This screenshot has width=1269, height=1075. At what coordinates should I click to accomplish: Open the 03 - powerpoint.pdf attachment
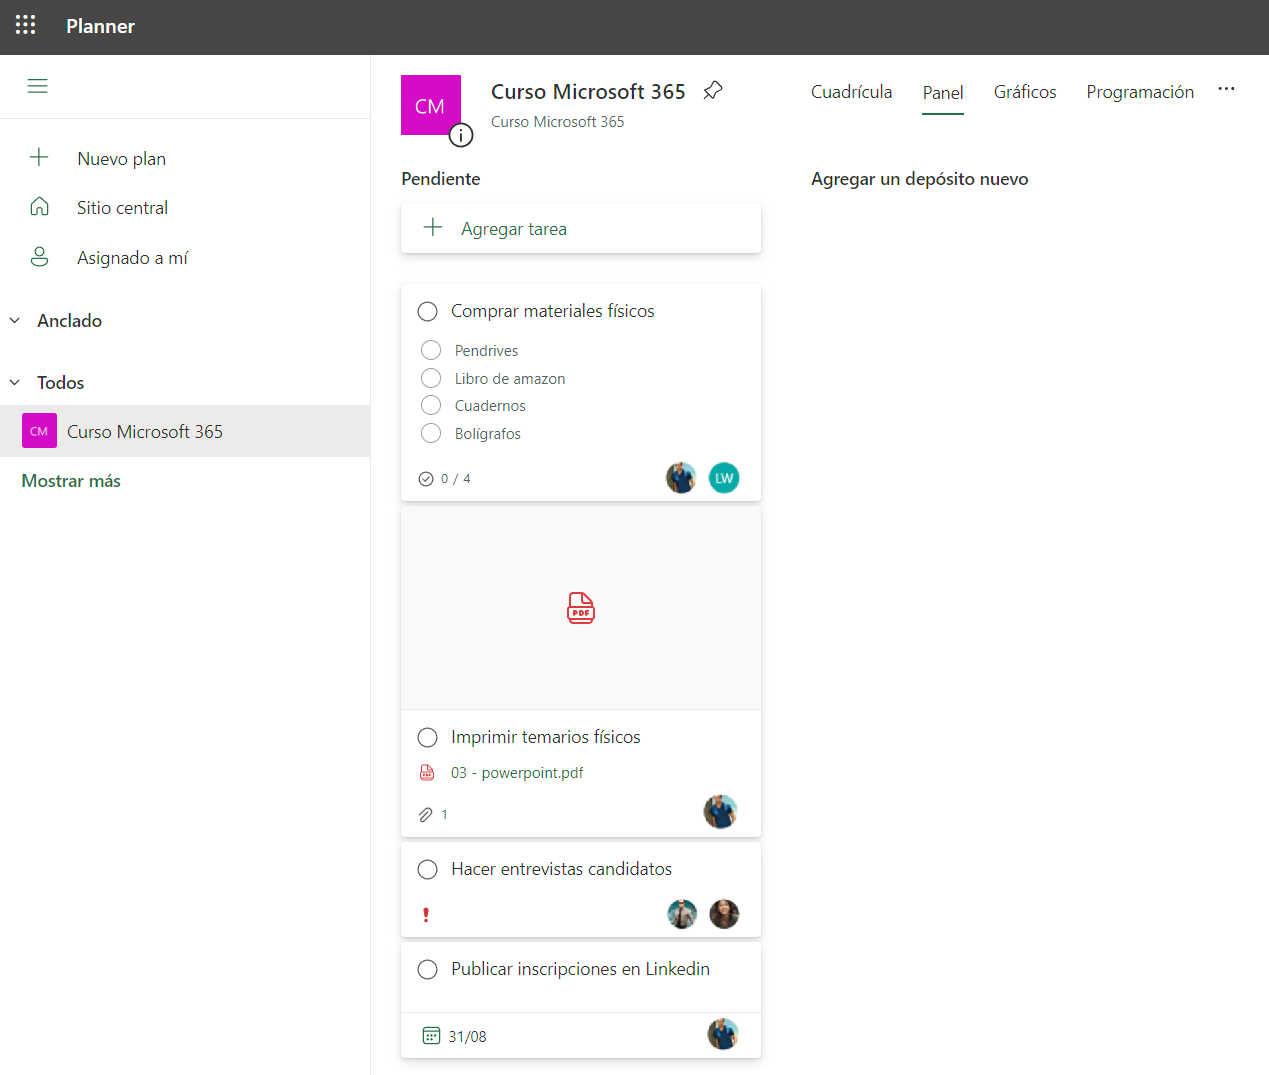[517, 773]
